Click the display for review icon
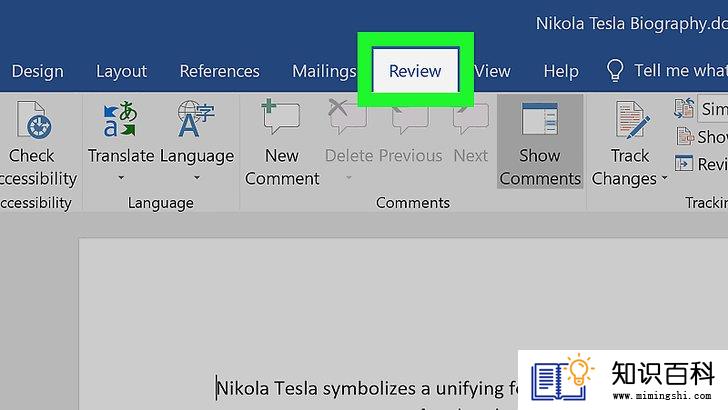This screenshot has width=728, height=410. 684,108
